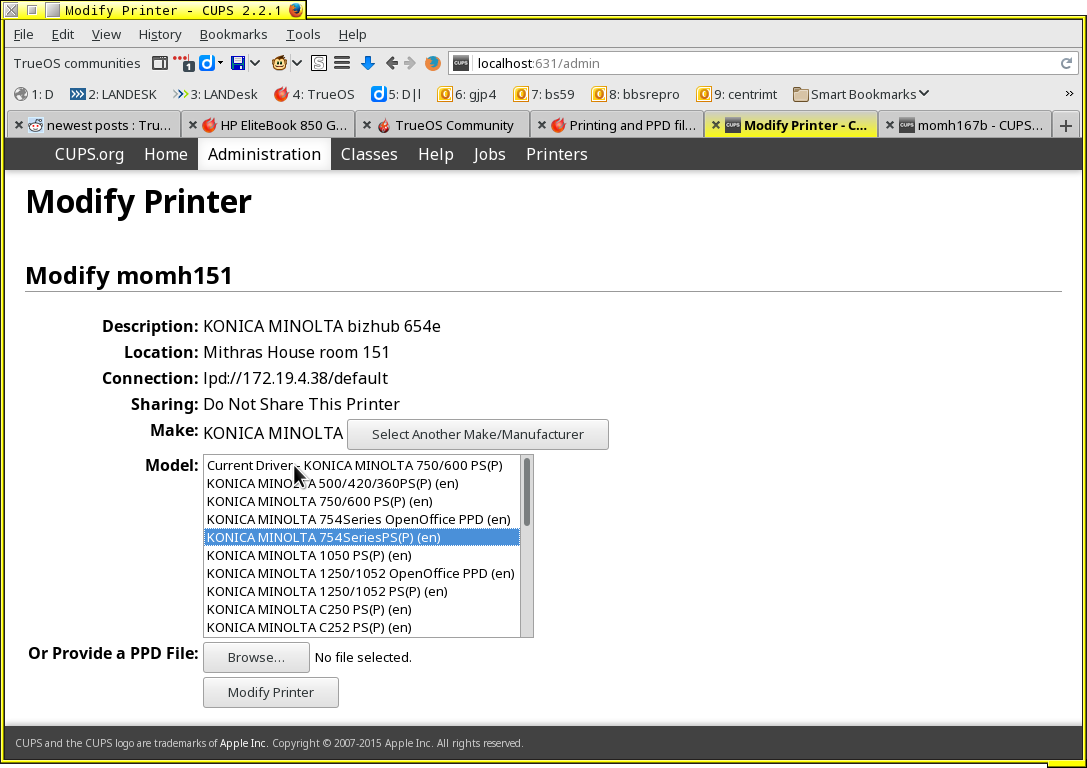Open dropdown arrow beside Disqus icon

point(220,63)
